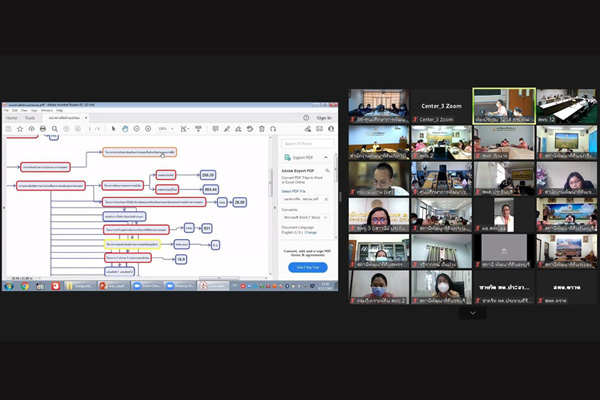Image resolution: width=600 pixels, height=400 pixels.
Task: Open the Zoom Meeting taskbar item
Action: pos(180,286)
